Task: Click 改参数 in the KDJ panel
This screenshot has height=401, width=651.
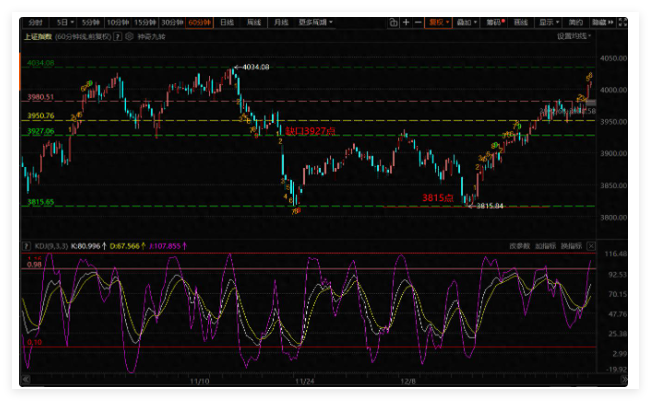Action: pyautogui.click(x=518, y=244)
